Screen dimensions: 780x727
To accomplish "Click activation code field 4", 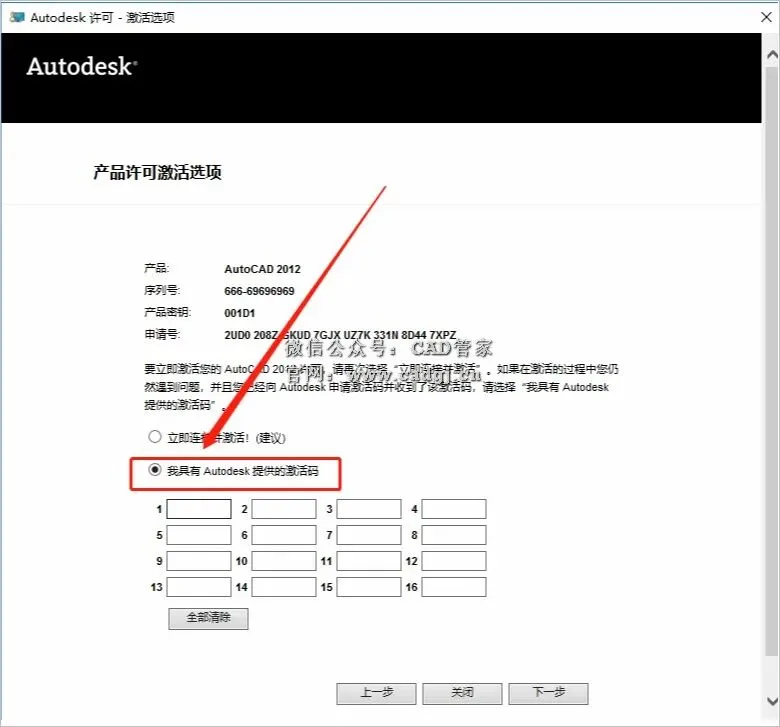I will coord(454,509).
